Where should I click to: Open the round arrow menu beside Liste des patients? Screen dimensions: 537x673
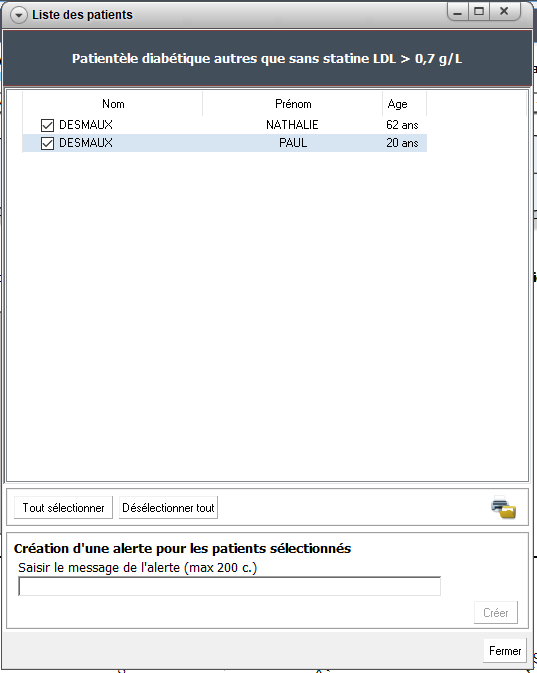(x=18, y=15)
